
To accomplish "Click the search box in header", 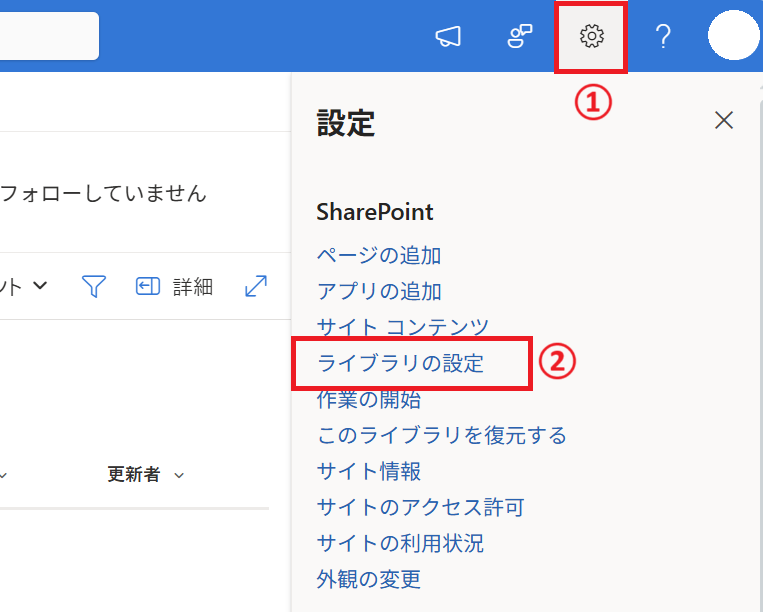I will pyautogui.click(x=49, y=36).
